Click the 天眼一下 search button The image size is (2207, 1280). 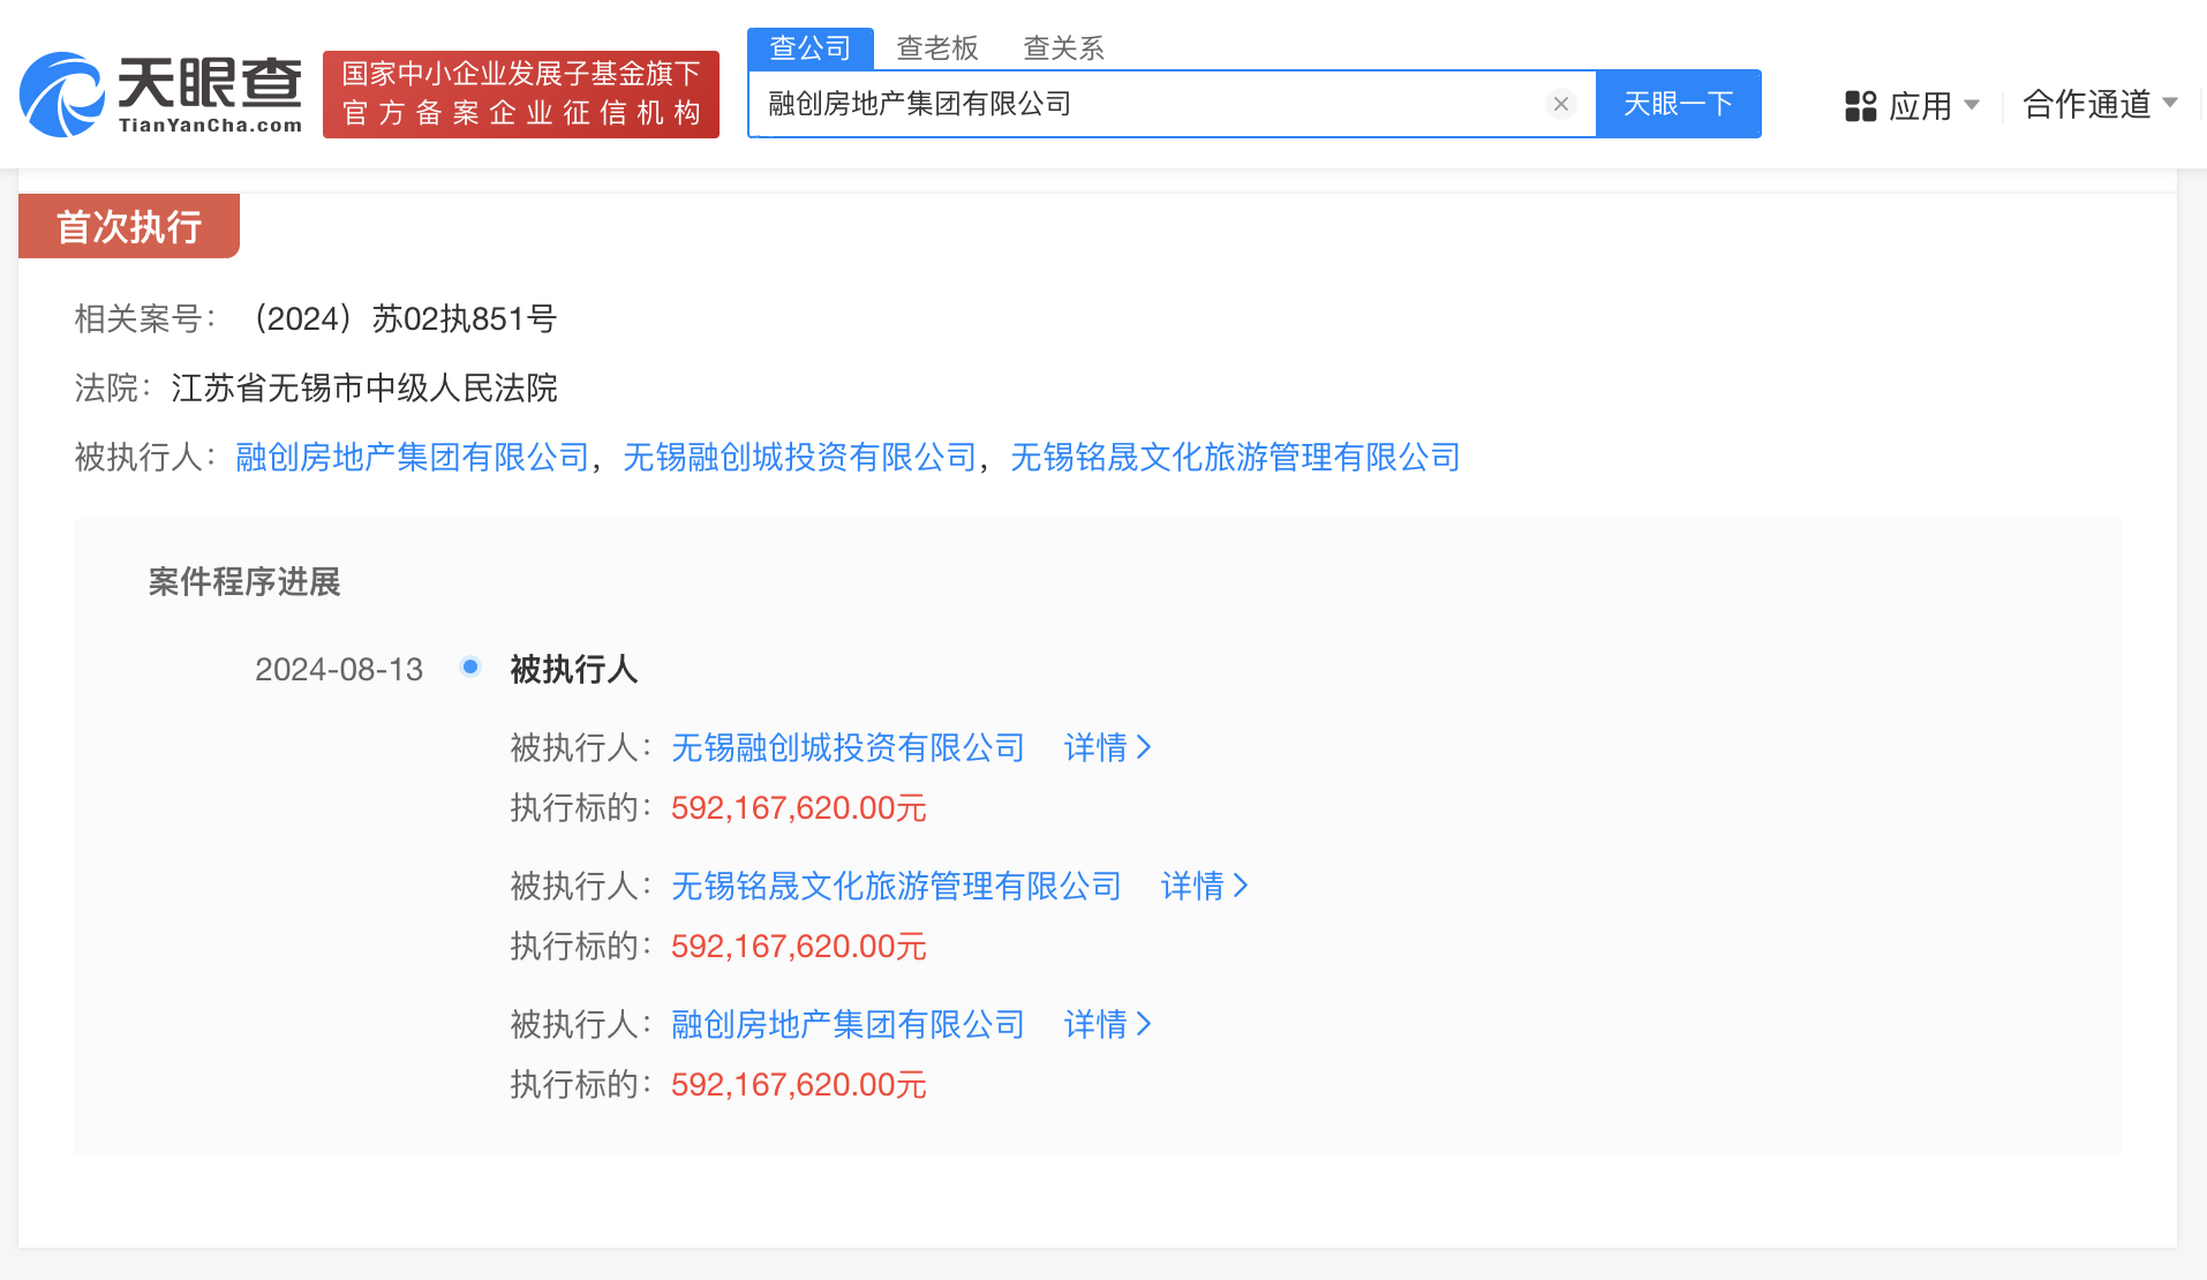point(1678,104)
